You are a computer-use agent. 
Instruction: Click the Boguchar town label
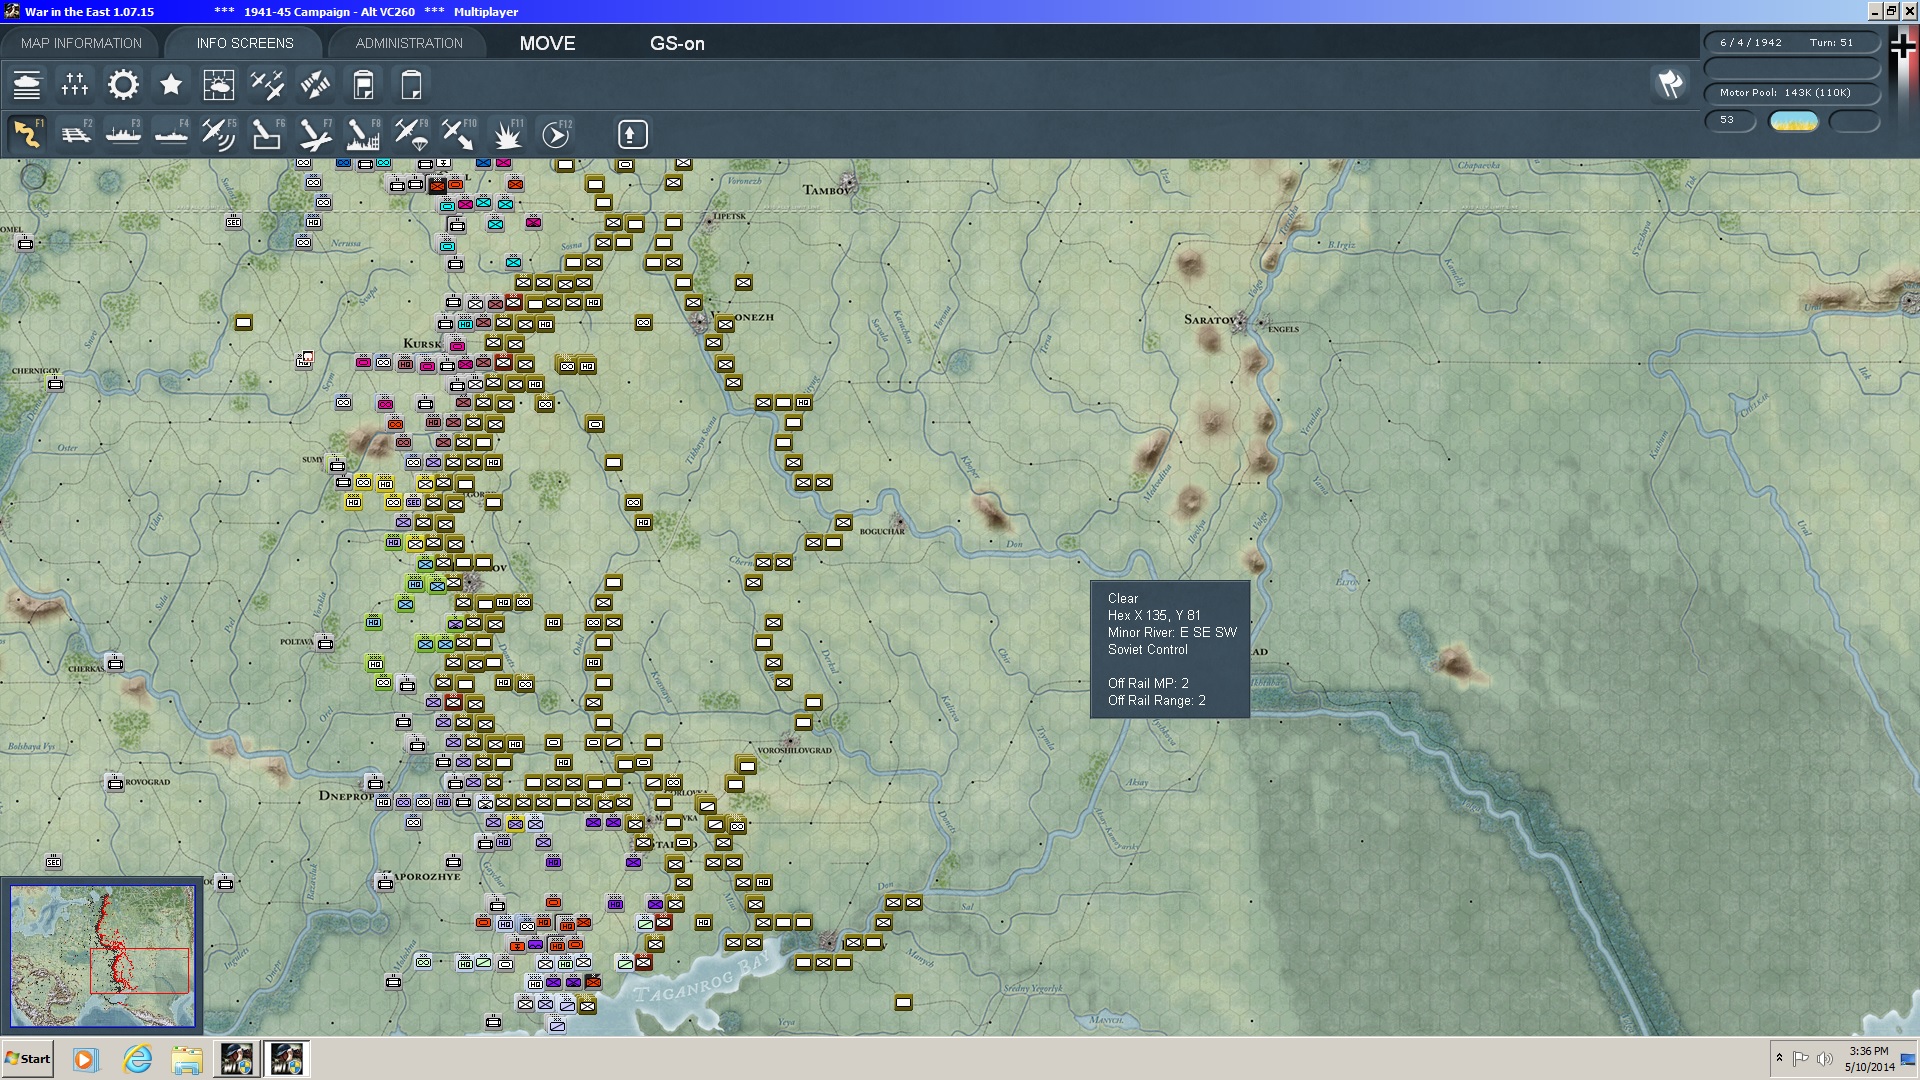(882, 531)
